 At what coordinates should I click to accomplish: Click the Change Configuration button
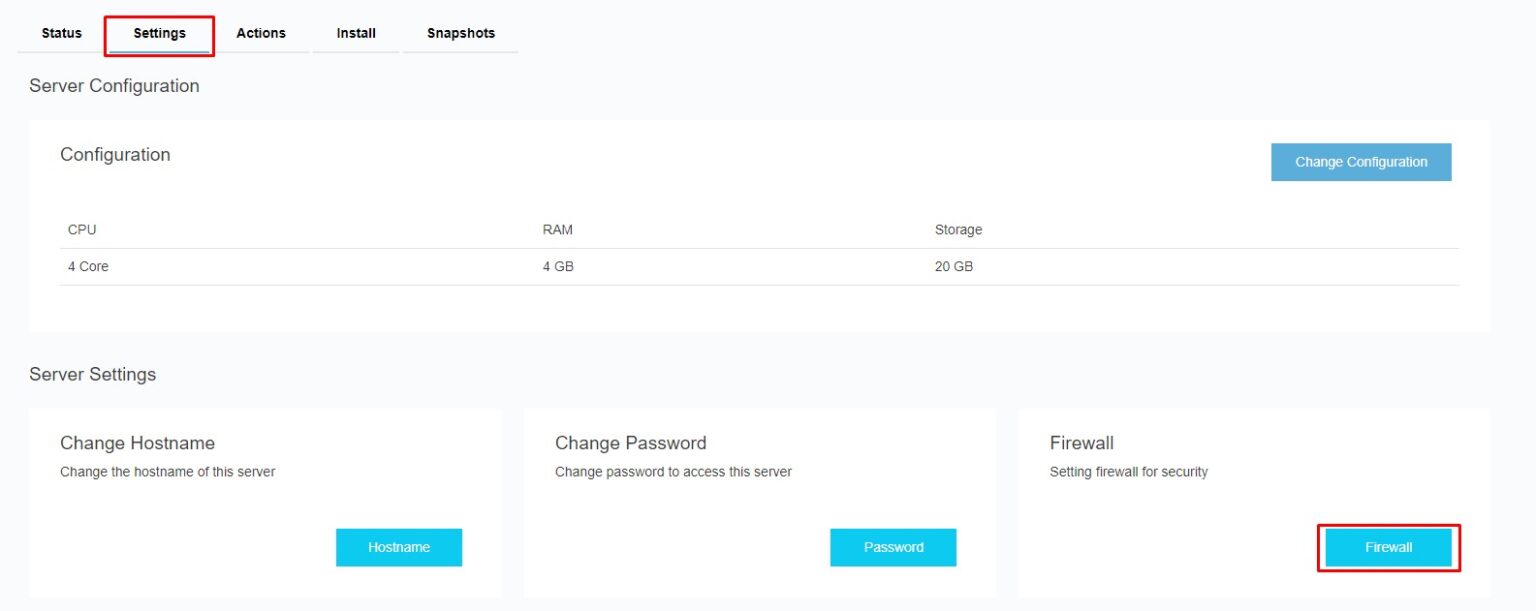pyautogui.click(x=1360, y=162)
